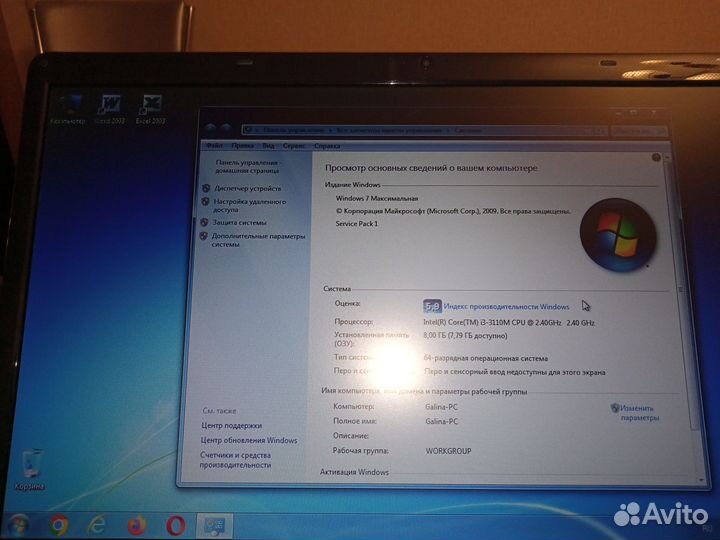
Task: Open Центр поддержки link
Action: (231, 425)
